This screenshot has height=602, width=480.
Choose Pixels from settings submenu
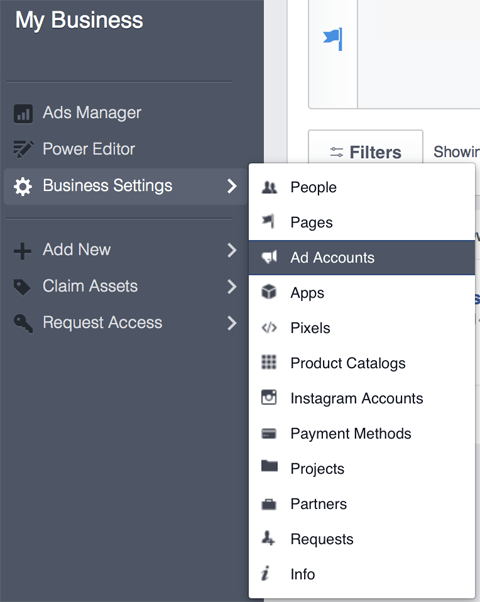(x=362, y=328)
